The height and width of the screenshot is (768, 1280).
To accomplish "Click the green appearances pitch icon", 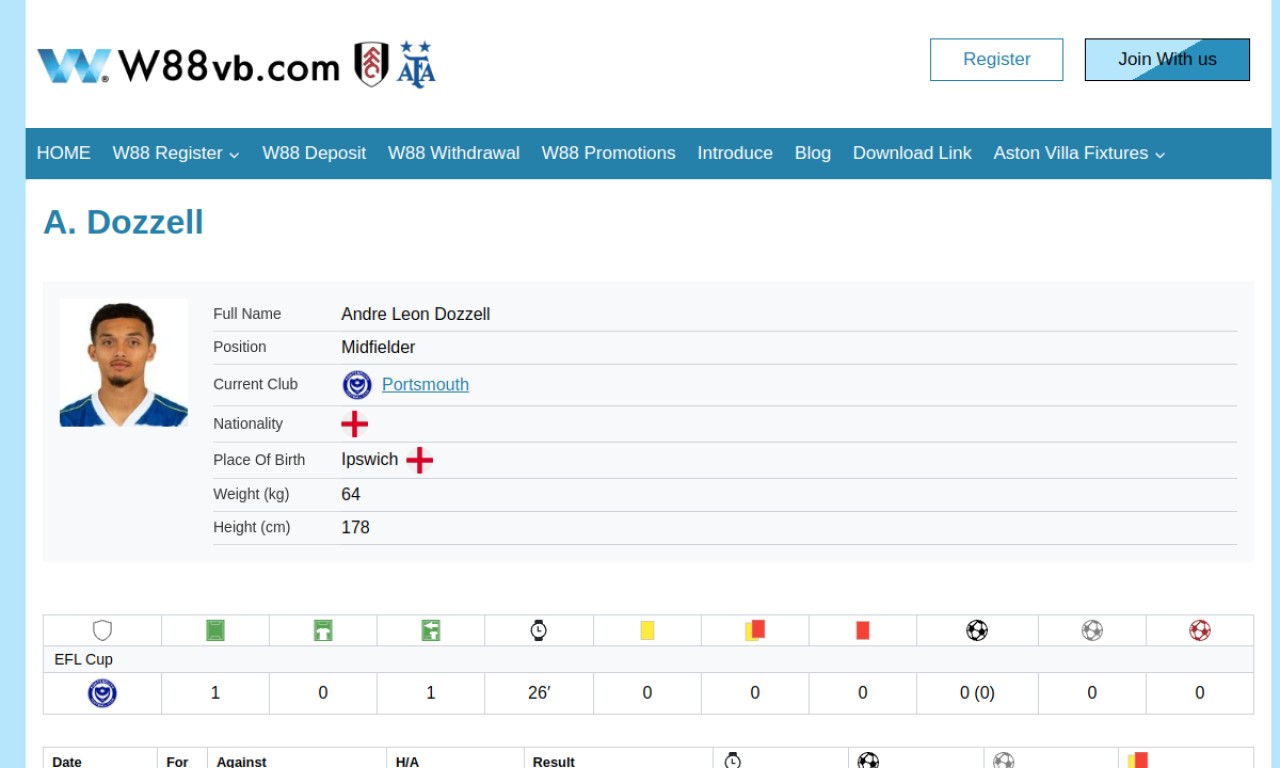I will click(215, 630).
